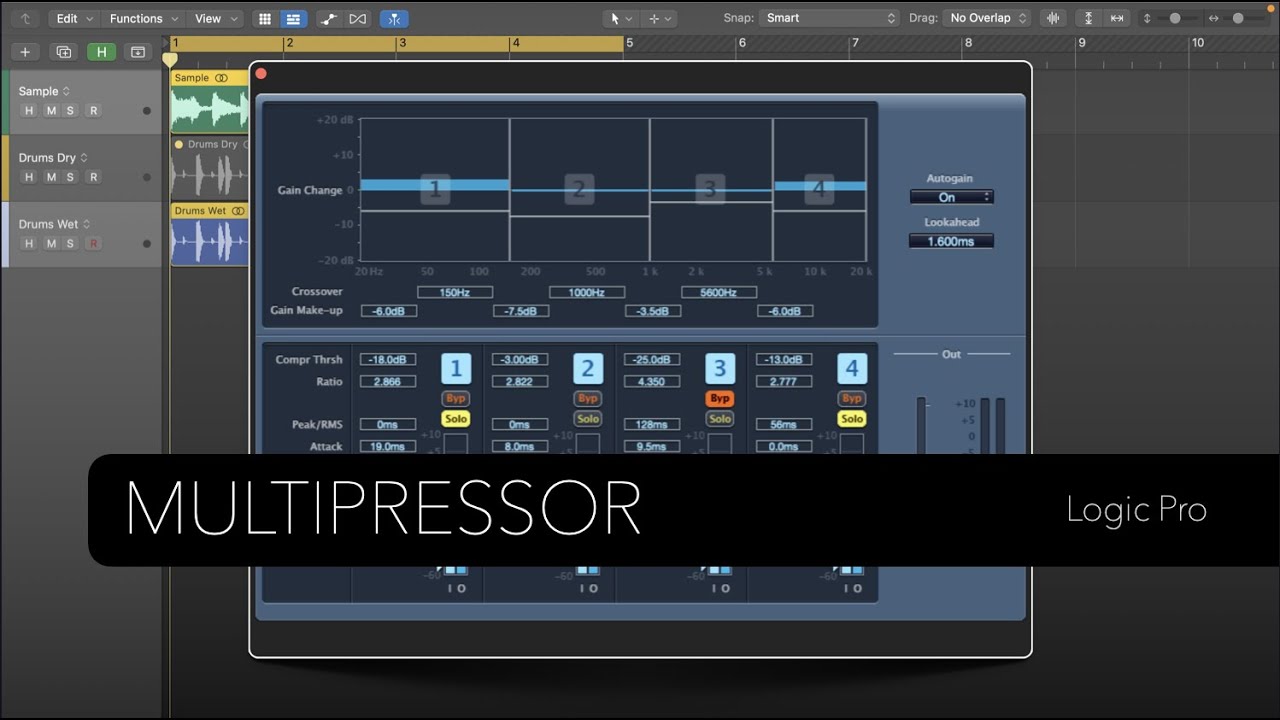
Task: Solo band 4
Action: (x=852, y=419)
